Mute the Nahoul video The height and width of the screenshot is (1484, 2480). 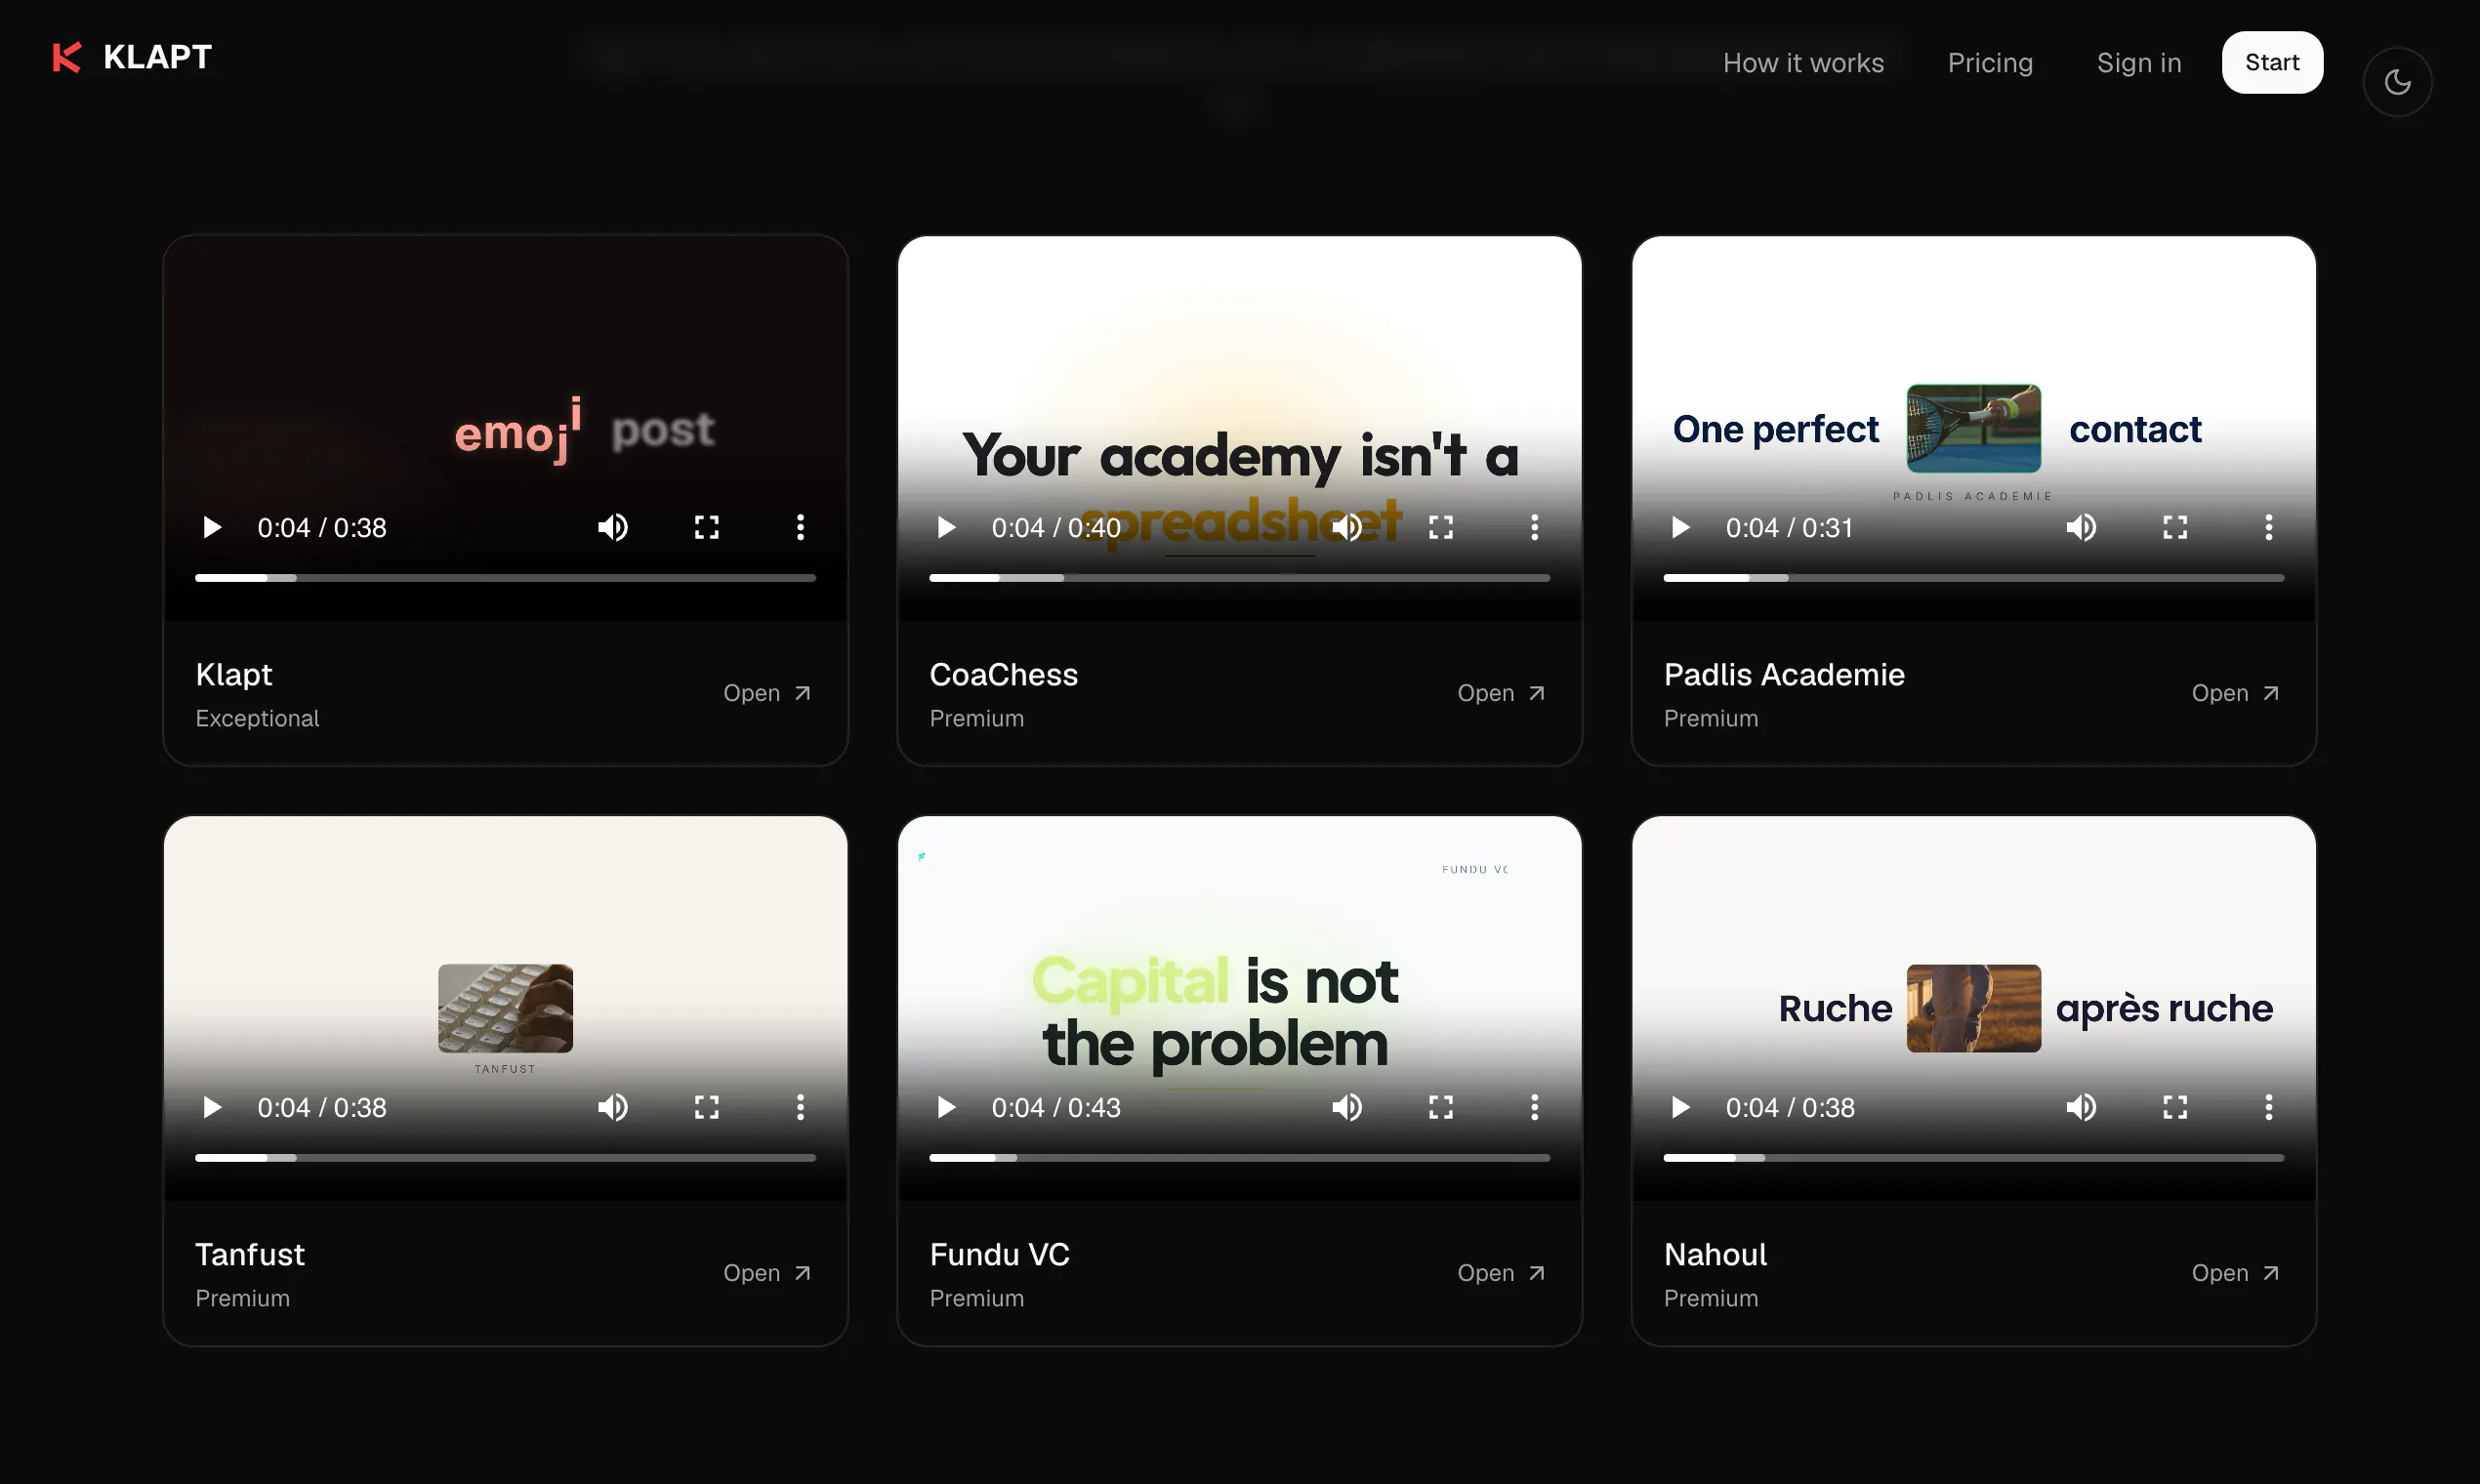click(2081, 1107)
